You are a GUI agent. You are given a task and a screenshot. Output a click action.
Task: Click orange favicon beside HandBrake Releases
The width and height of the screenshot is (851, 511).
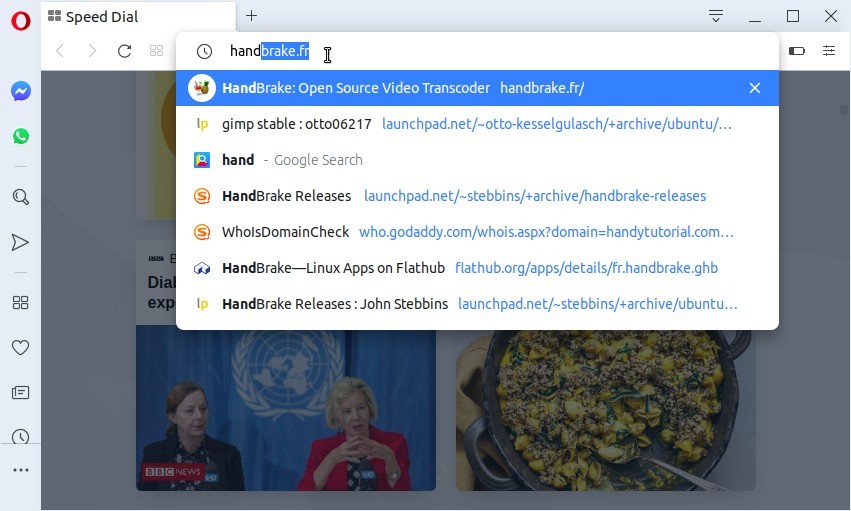coord(202,196)
